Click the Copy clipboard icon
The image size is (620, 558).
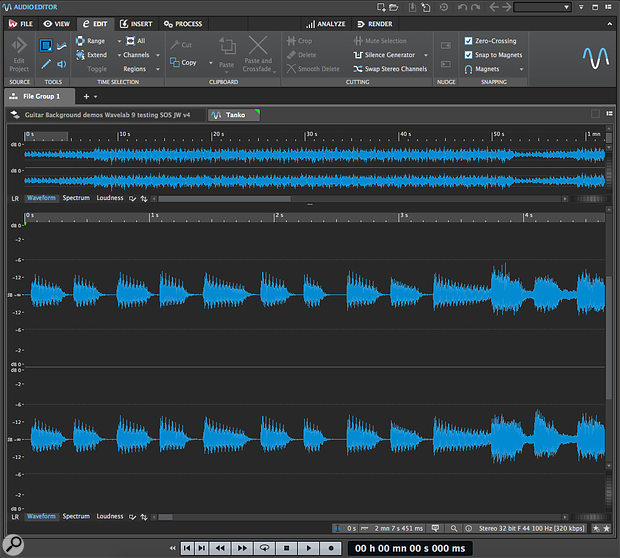coord(174,62)
